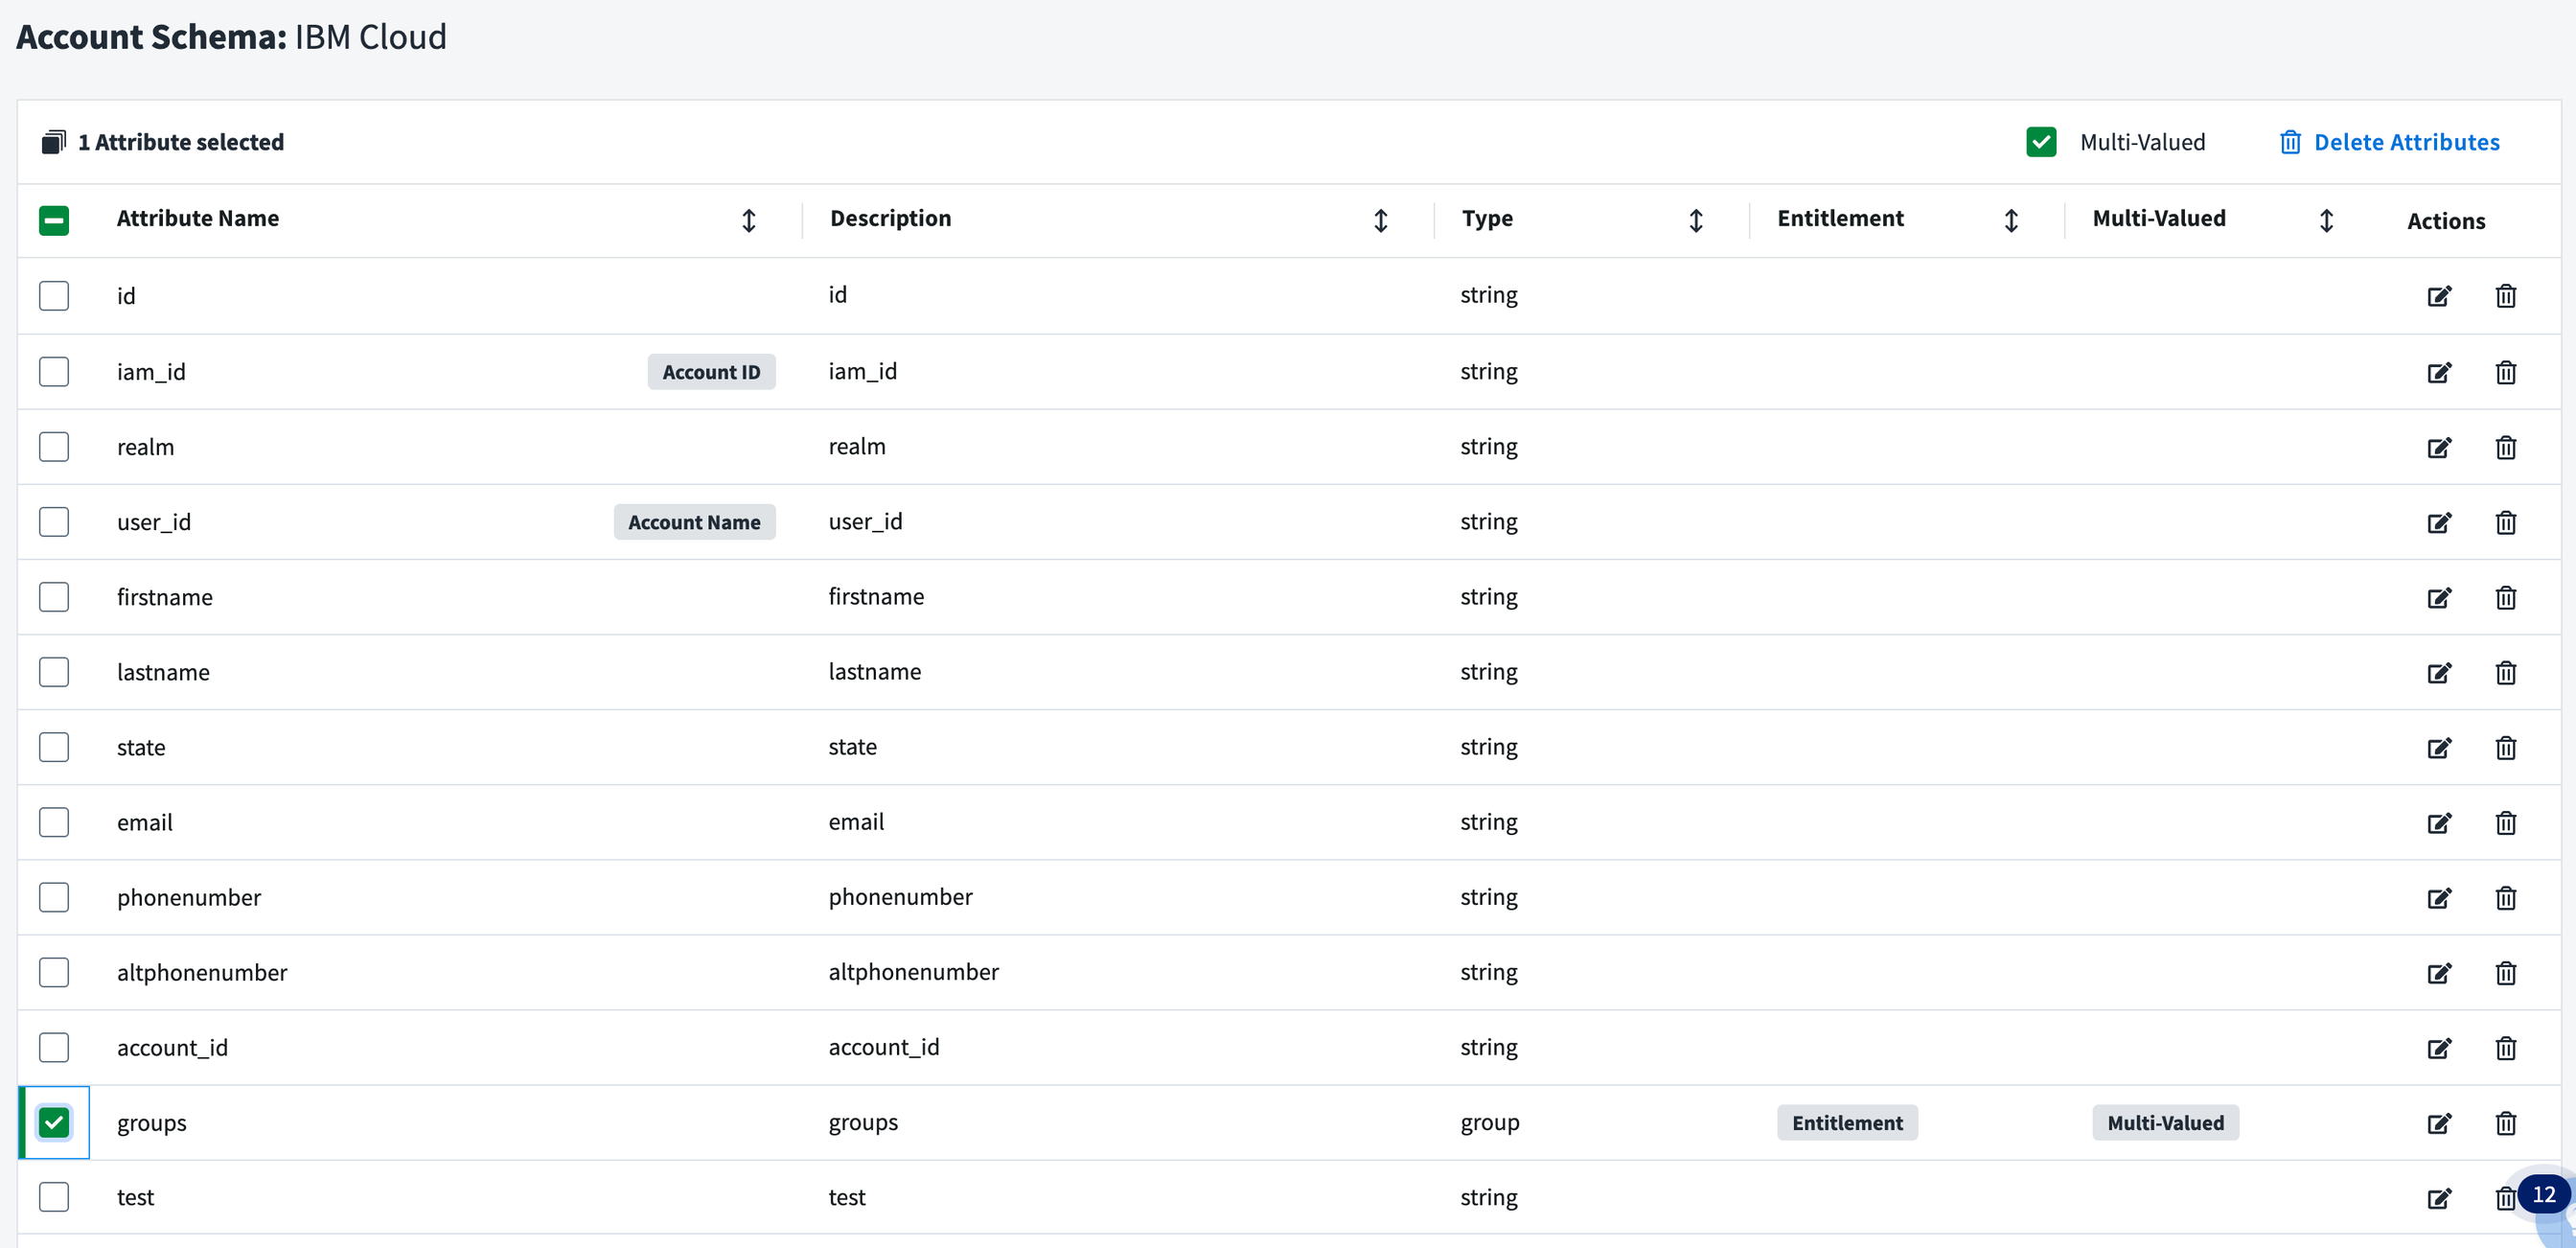Select the lastname row checkbox
This screenshot has height=1248, width=2576.
[x=54, y=672]
